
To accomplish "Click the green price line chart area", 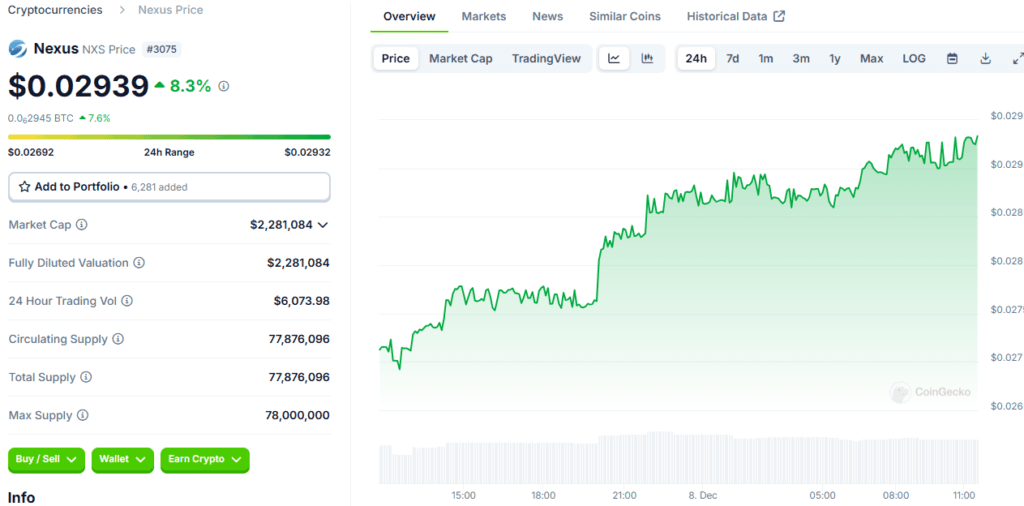I will (678, 274).
